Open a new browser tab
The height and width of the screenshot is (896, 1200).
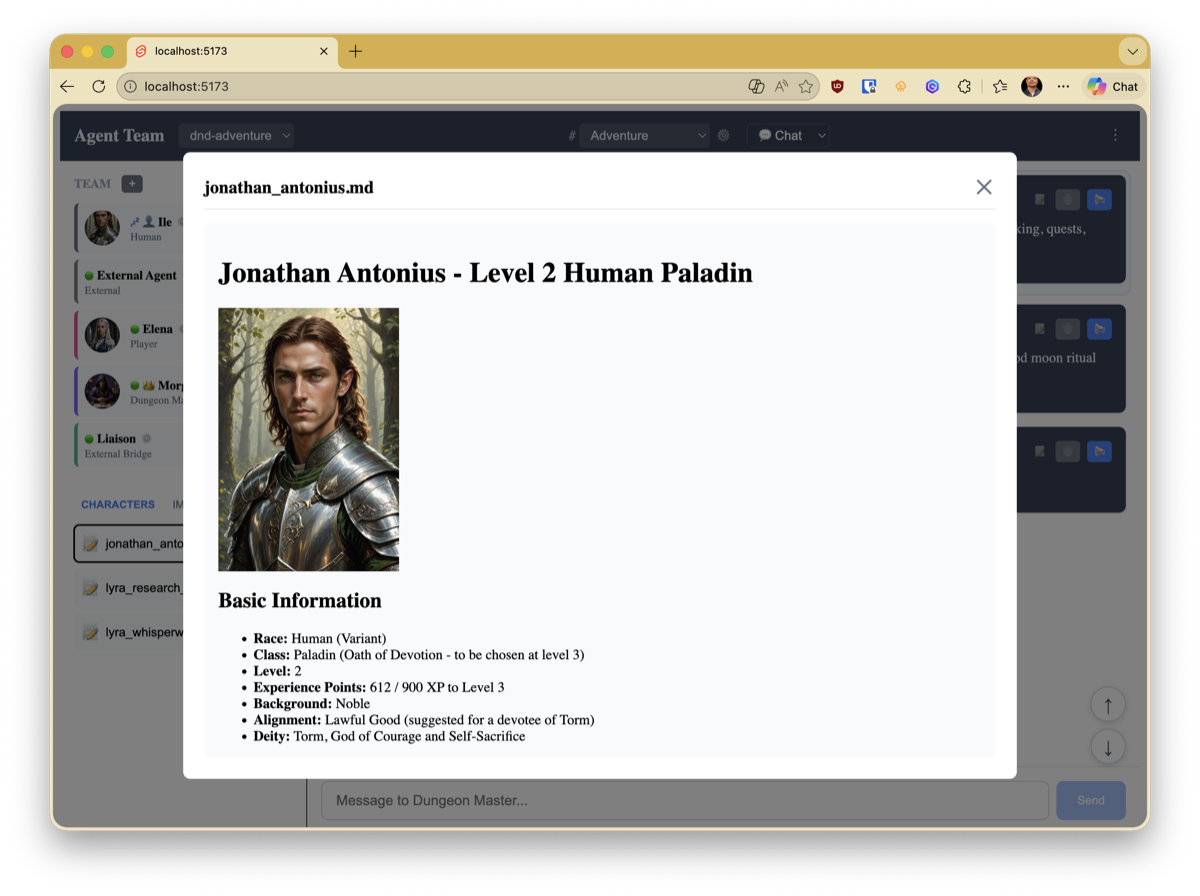click(355, 51)
